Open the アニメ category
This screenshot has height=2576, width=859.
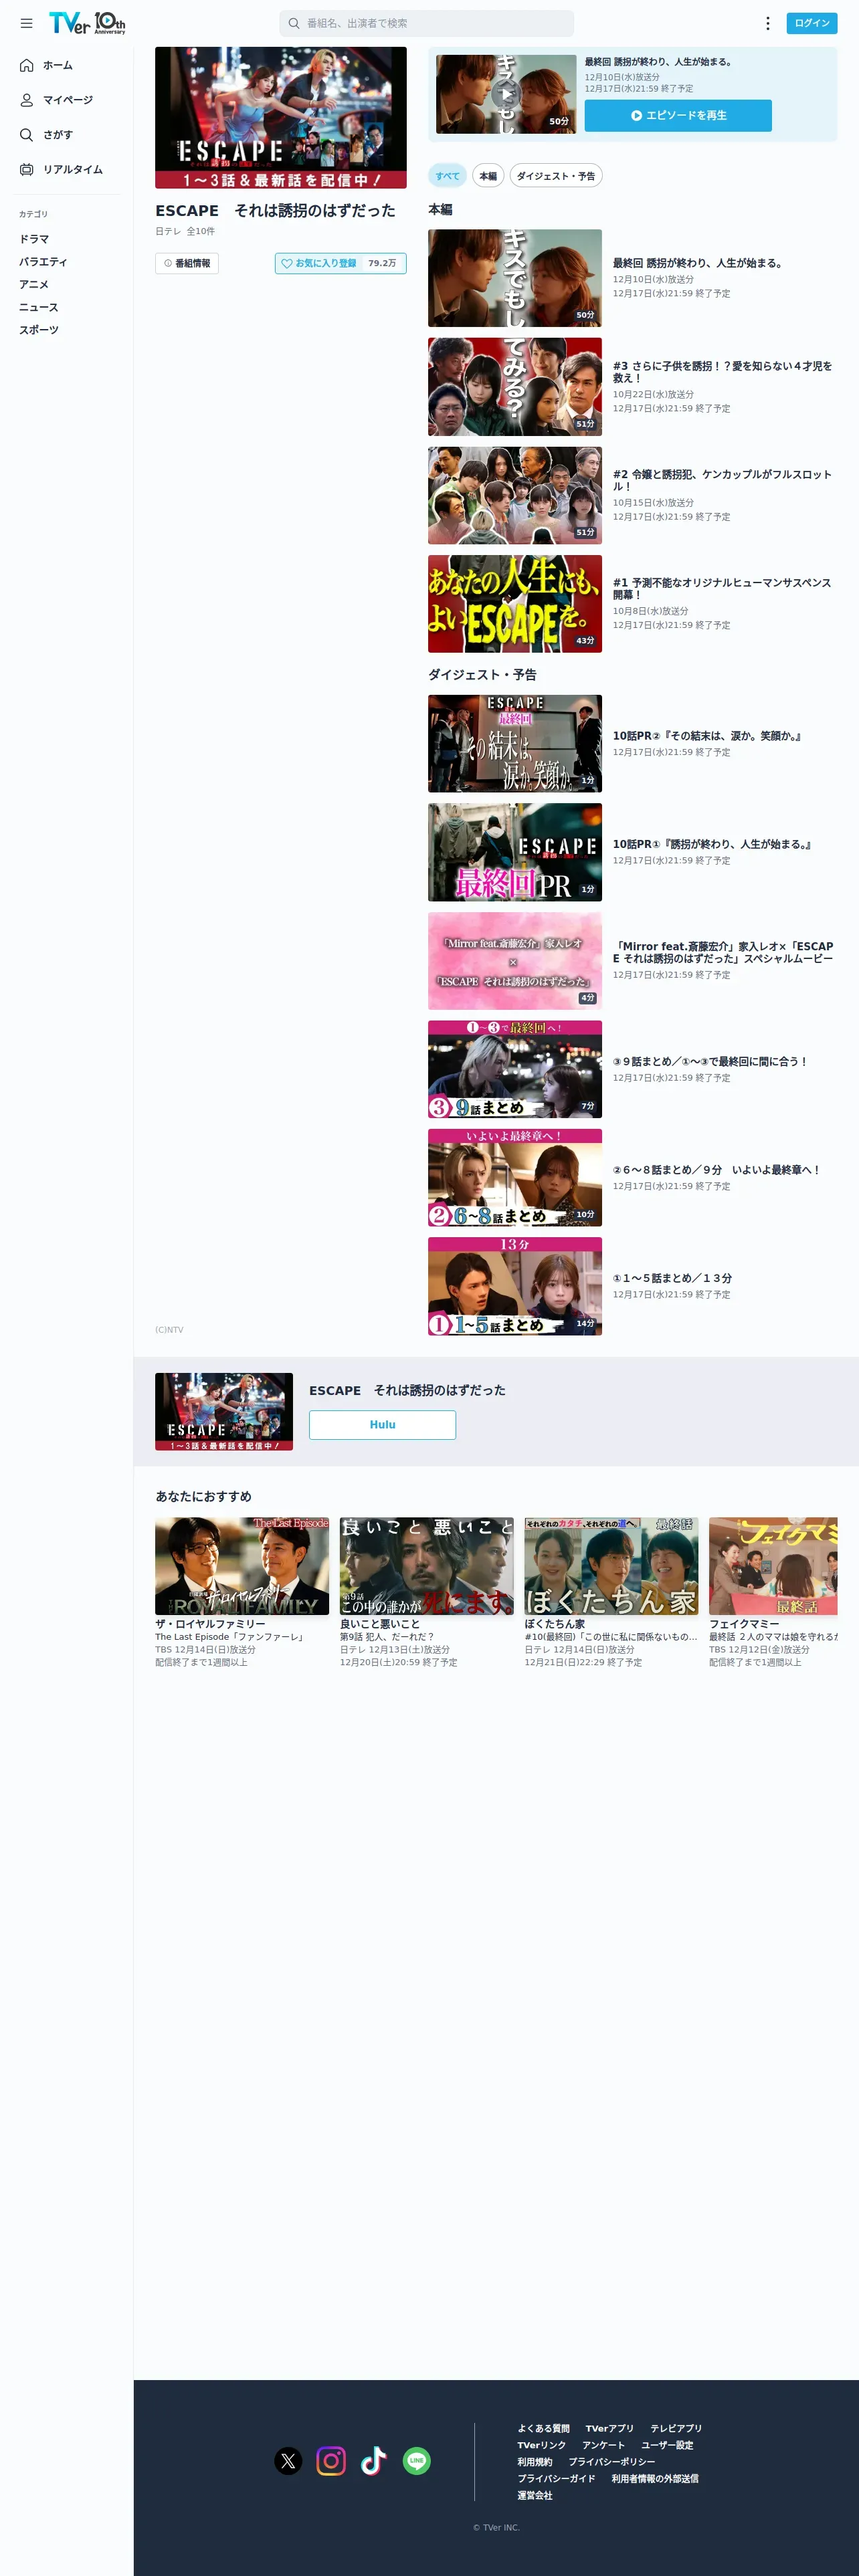[34, 285]
